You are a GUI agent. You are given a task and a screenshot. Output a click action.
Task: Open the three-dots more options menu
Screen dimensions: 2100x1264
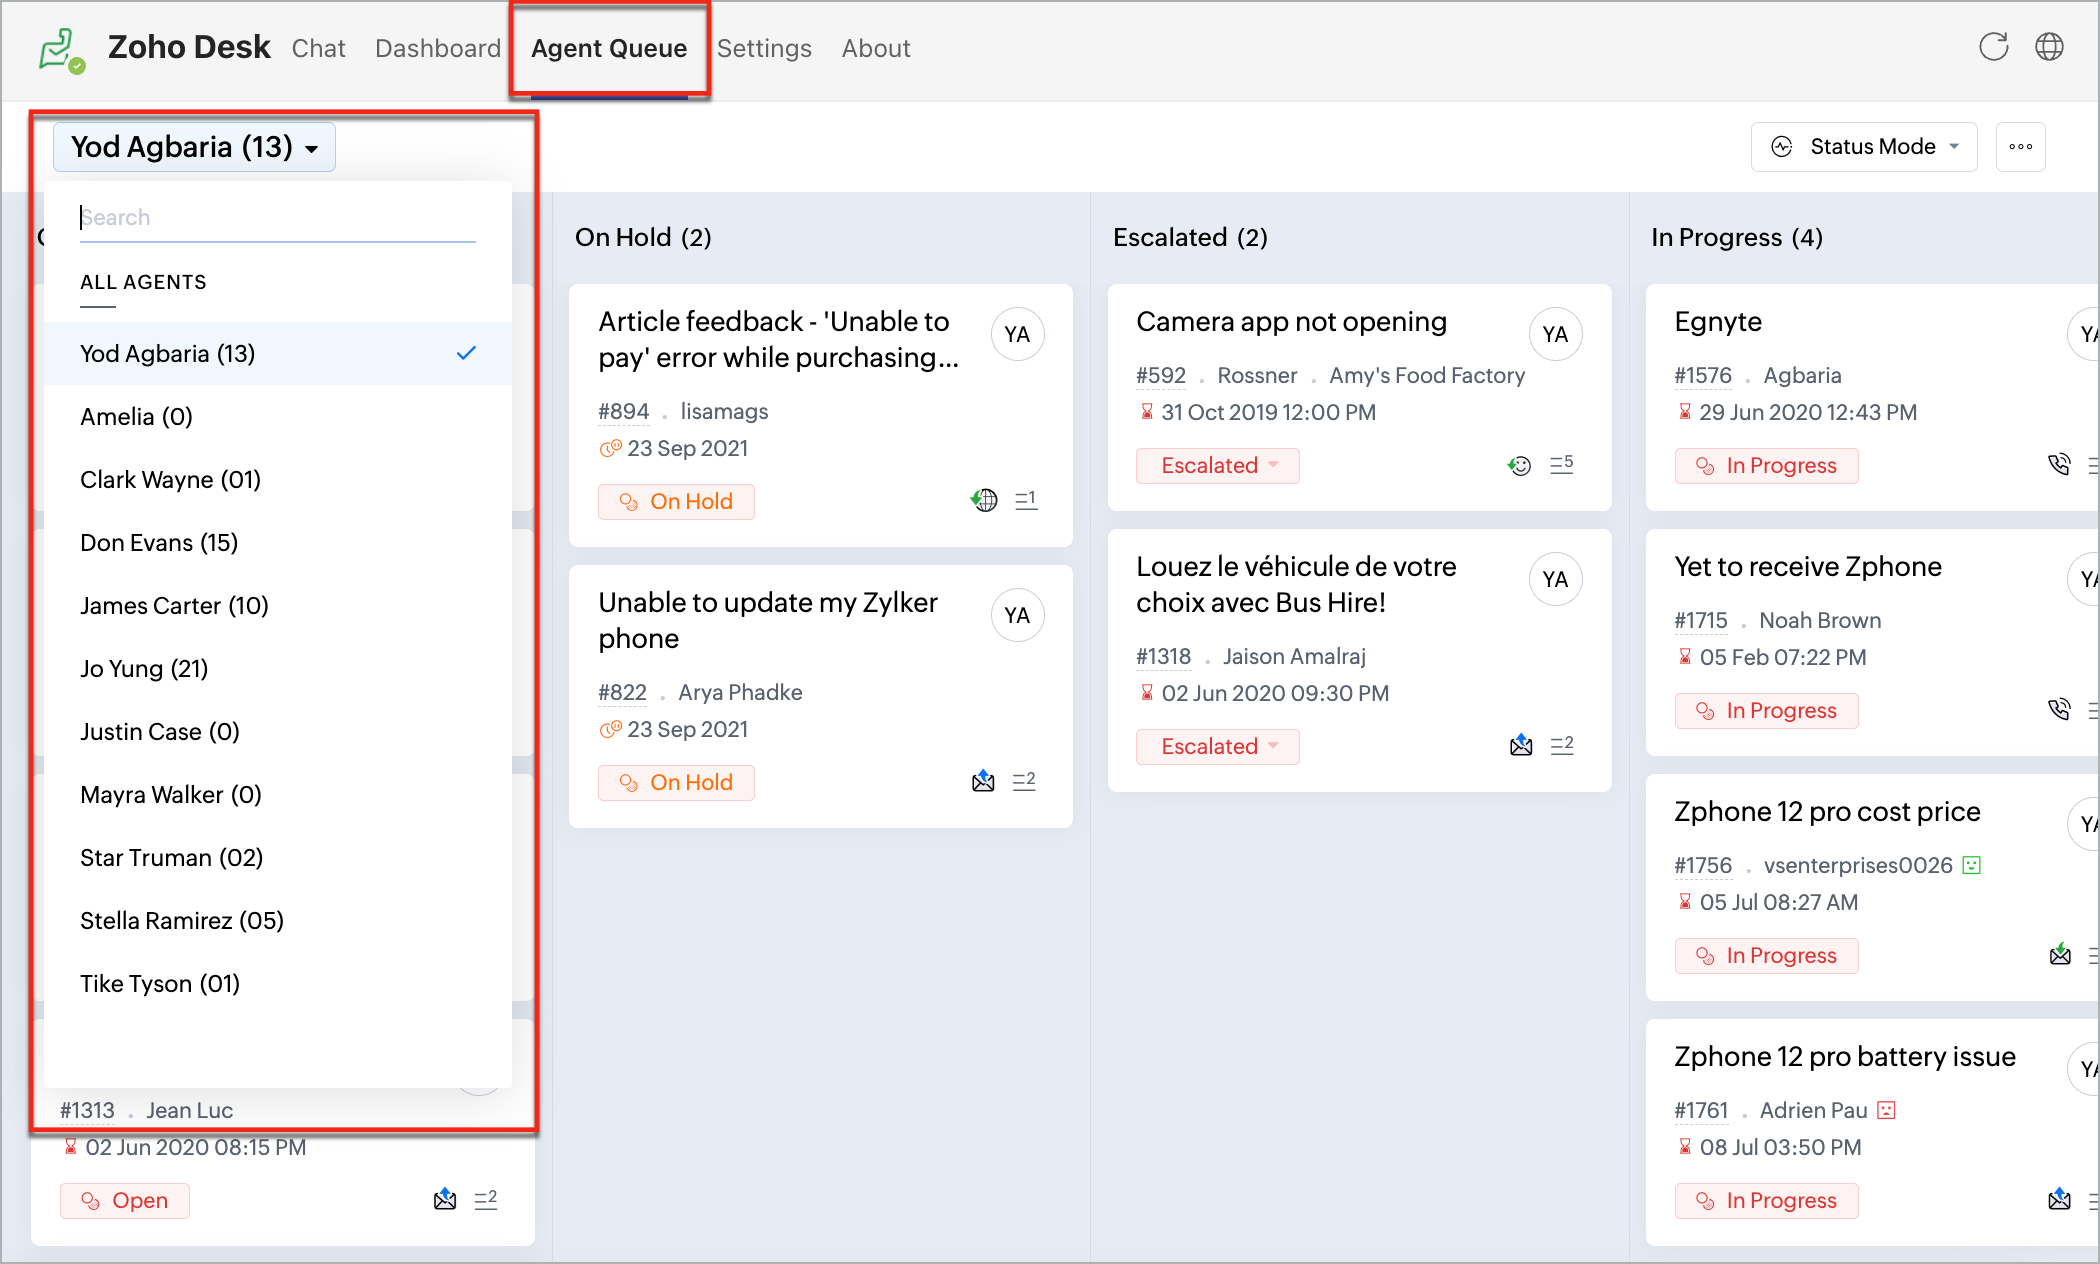[2020, 147]
